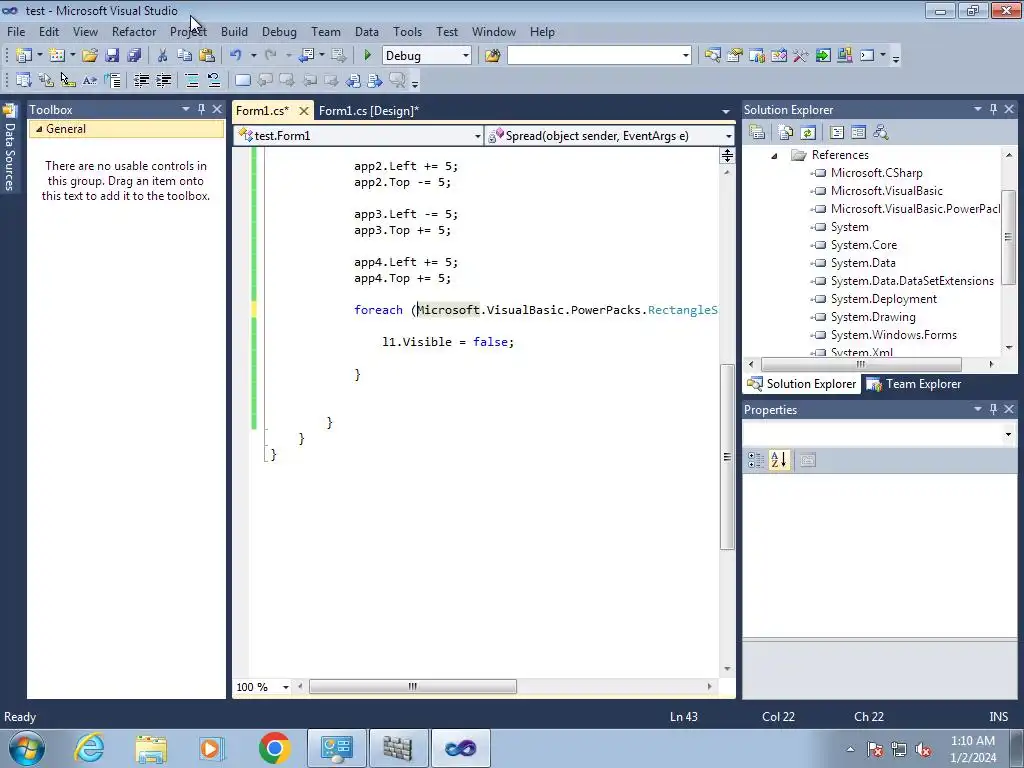The image size is (1024, 768).
Task: Pin or auto-hide the Toolbox panel
Action: tap(201, 109)
